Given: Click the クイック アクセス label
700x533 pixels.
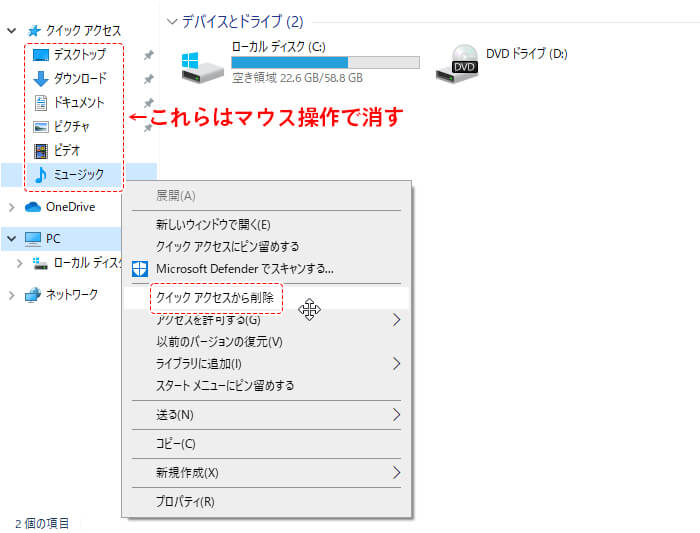Looking at the screenshot, I should click(x=83, y=31).
